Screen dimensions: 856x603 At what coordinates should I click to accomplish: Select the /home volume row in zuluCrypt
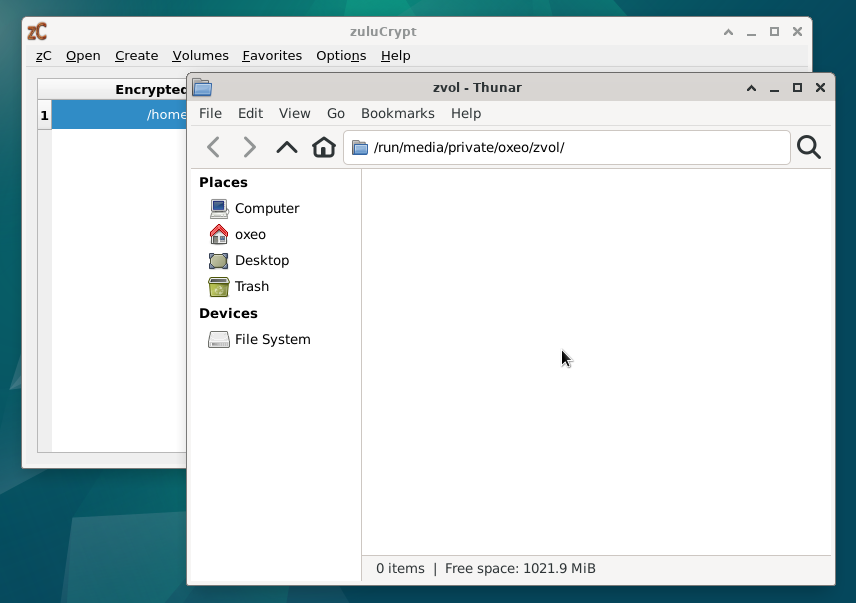[119, 115]
